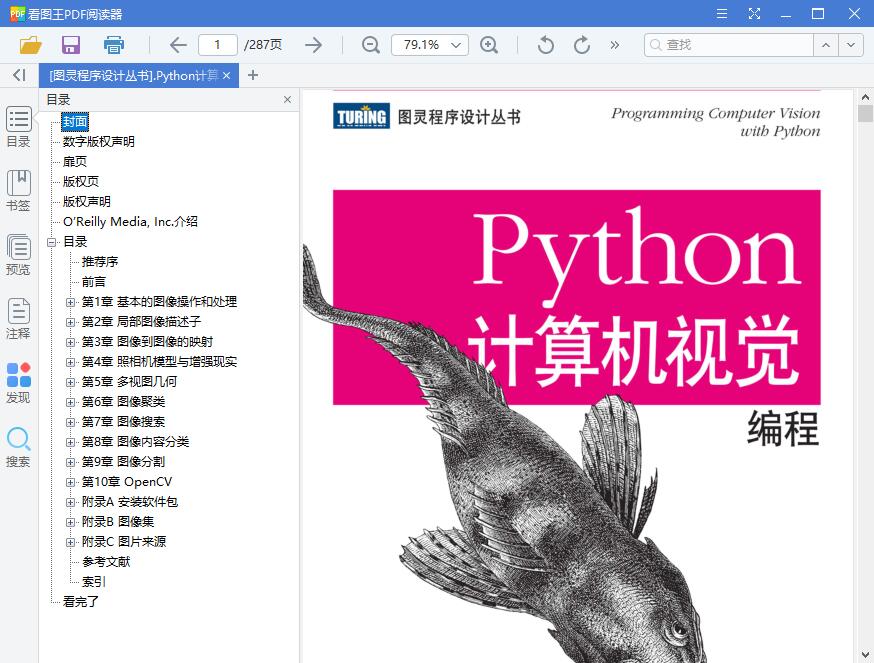Expand 第6章 图像聚类
874x663 pixels.
tap(70, 402)
